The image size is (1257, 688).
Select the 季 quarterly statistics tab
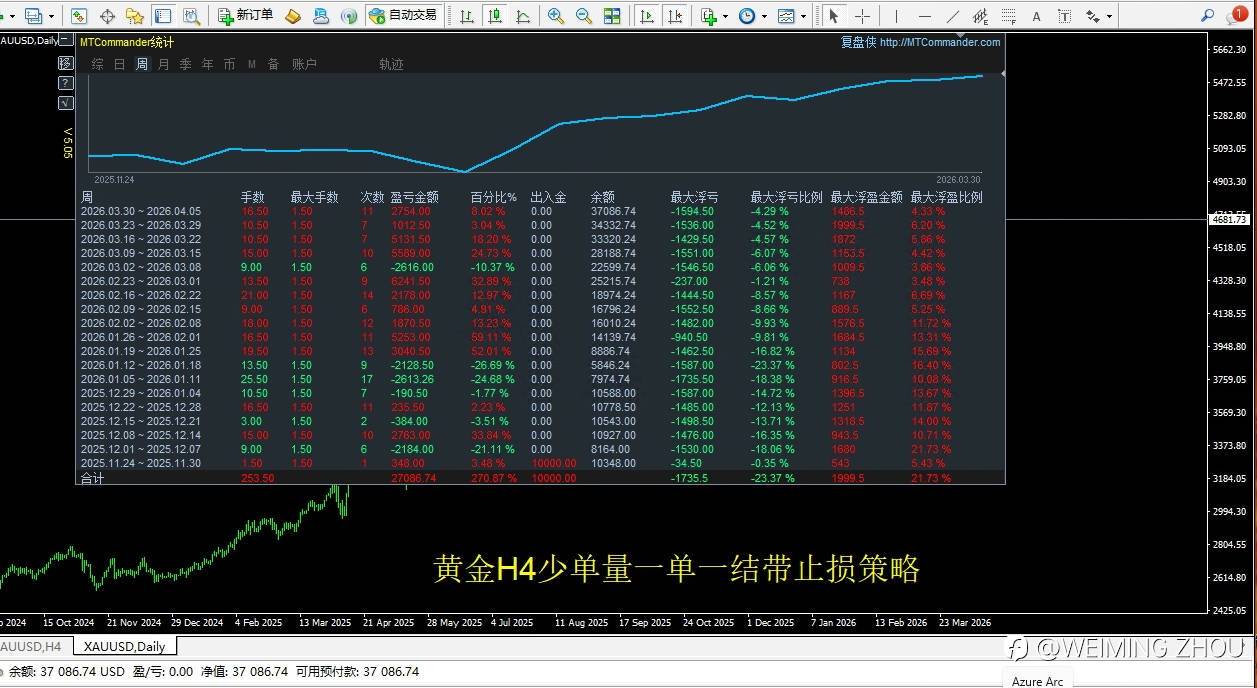(185, 64)
